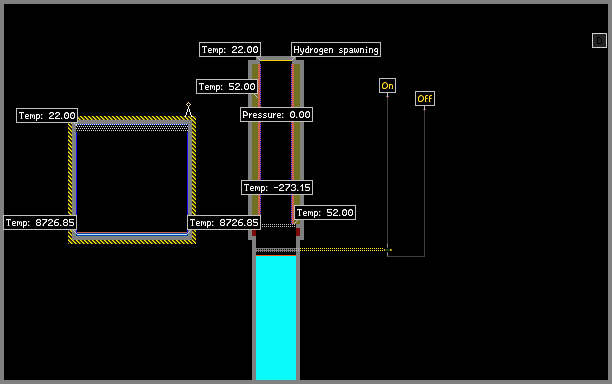612x384 pixels.
Task: Click the Pressure: 0.00 sign
Action: click(x=276, y=115)
